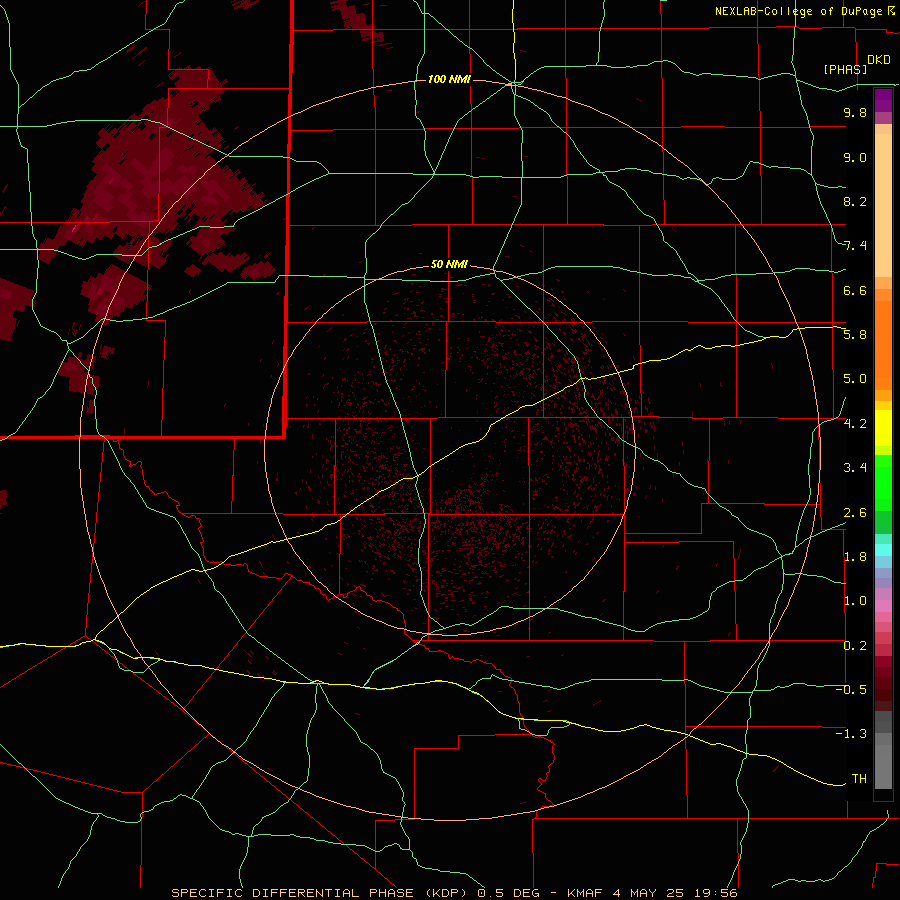Click the 4.2 legend value
The image size is (900, 900).
point(855,424)
